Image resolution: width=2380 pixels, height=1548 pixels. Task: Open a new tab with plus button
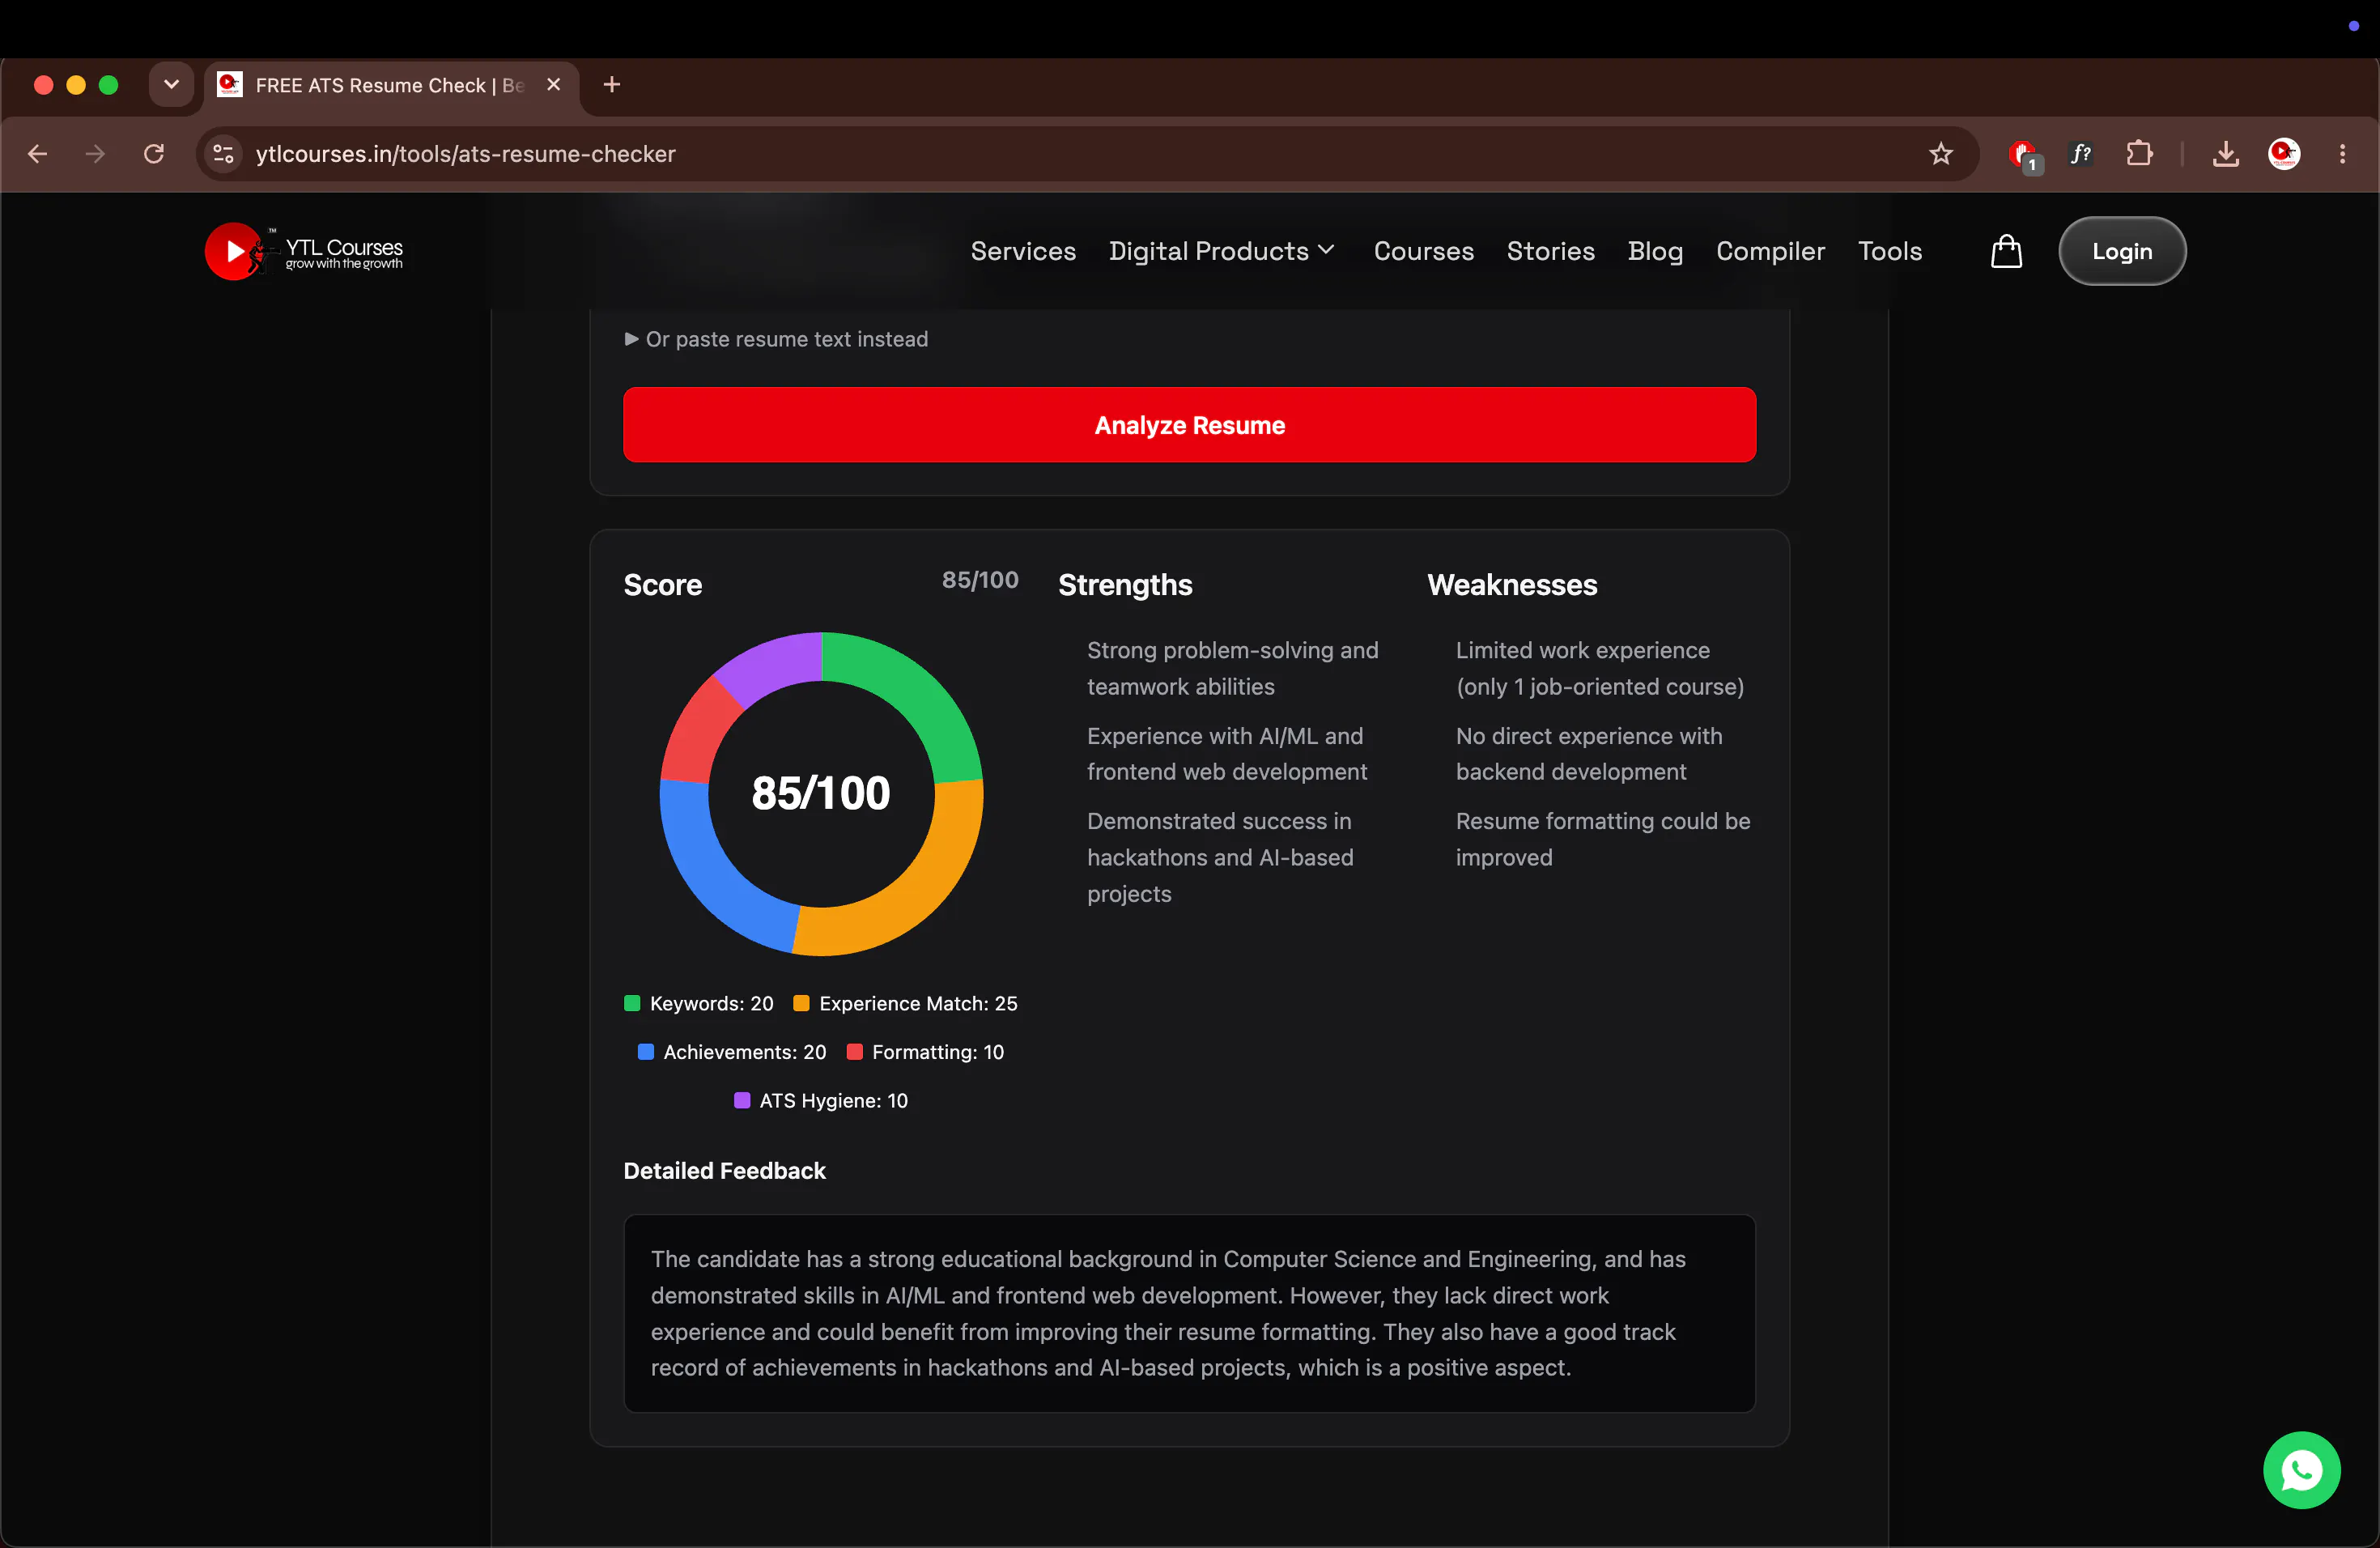(x=612, y=85)
